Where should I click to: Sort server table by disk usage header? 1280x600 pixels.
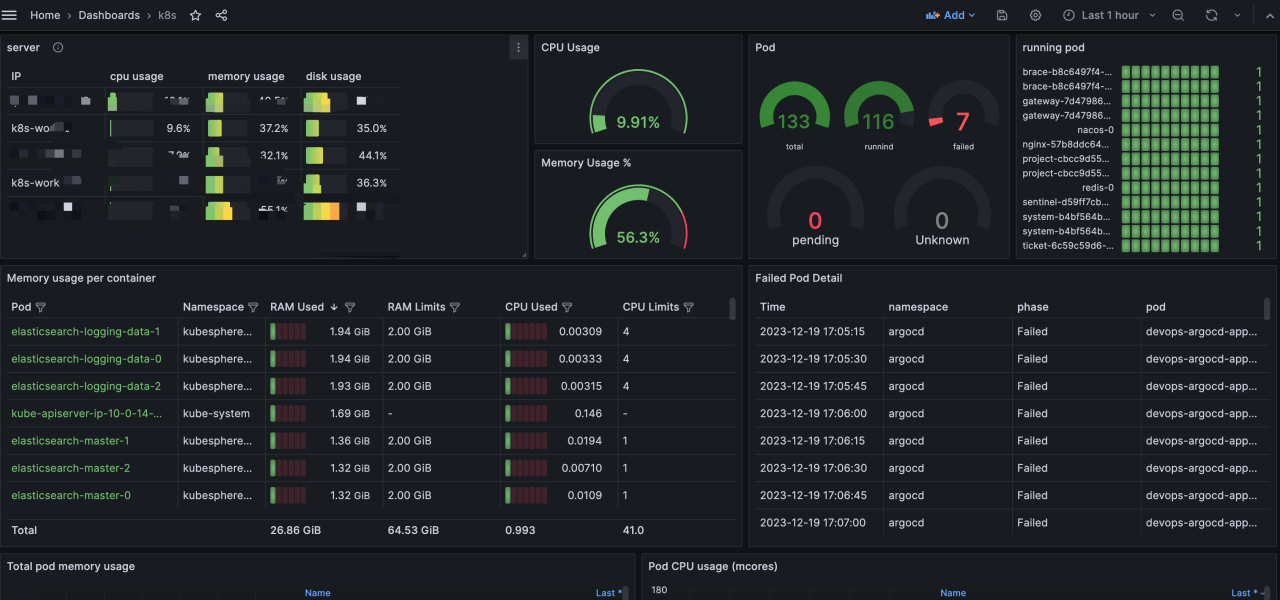334,76
